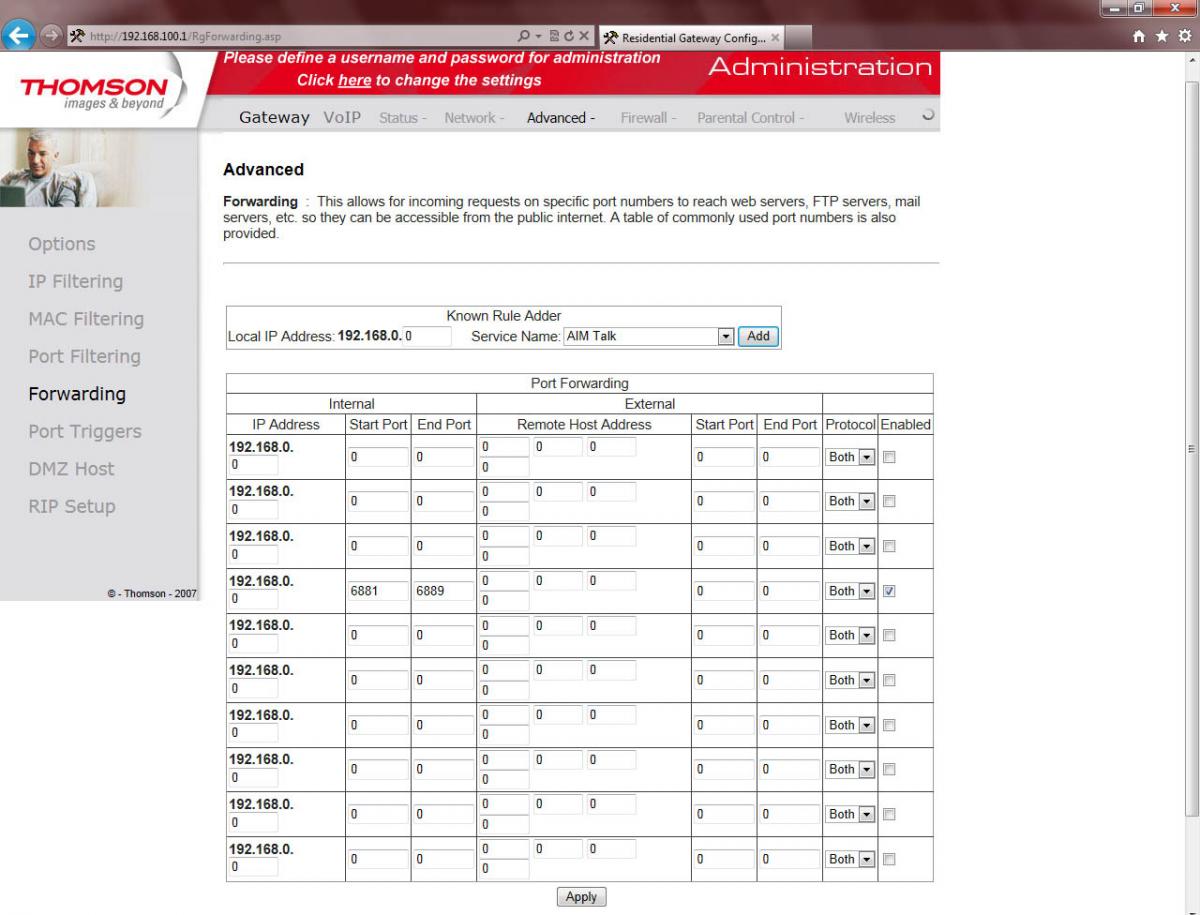Click the Stop loading icon in address bar
The image size is (1200, 915).
[x=583, y=37]
